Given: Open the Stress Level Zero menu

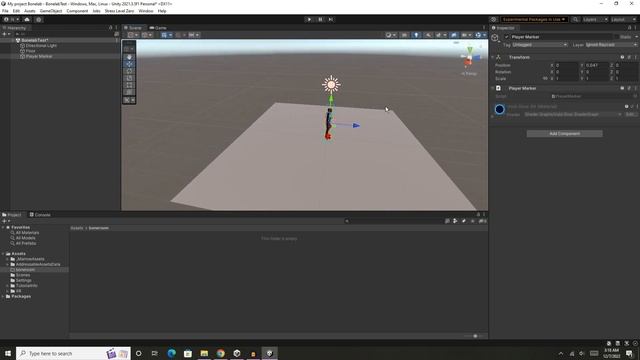Looking at the screenshot, I should click(119, 11).
